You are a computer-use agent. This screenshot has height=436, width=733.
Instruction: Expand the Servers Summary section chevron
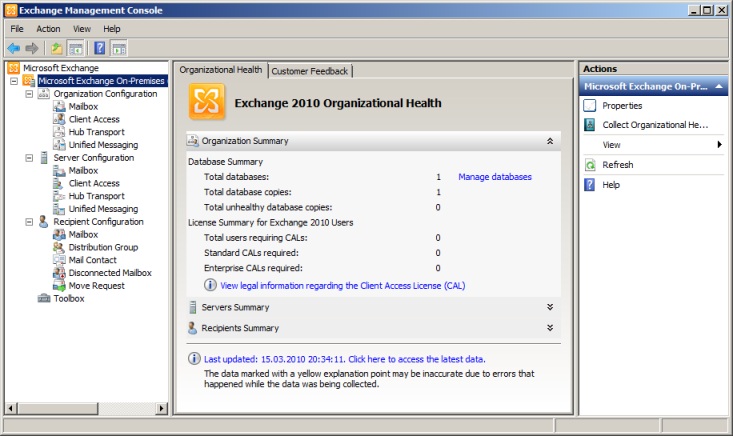550,307
